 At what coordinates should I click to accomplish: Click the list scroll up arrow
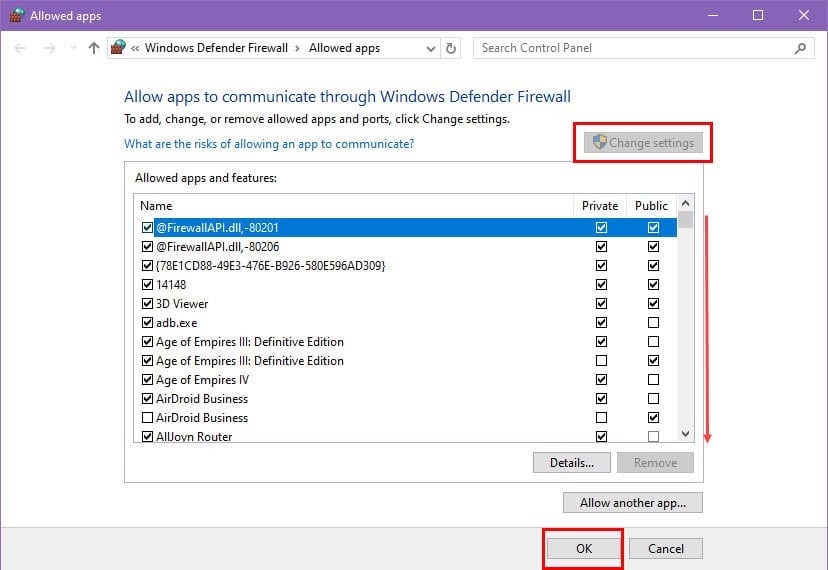[x=685, y=203]
